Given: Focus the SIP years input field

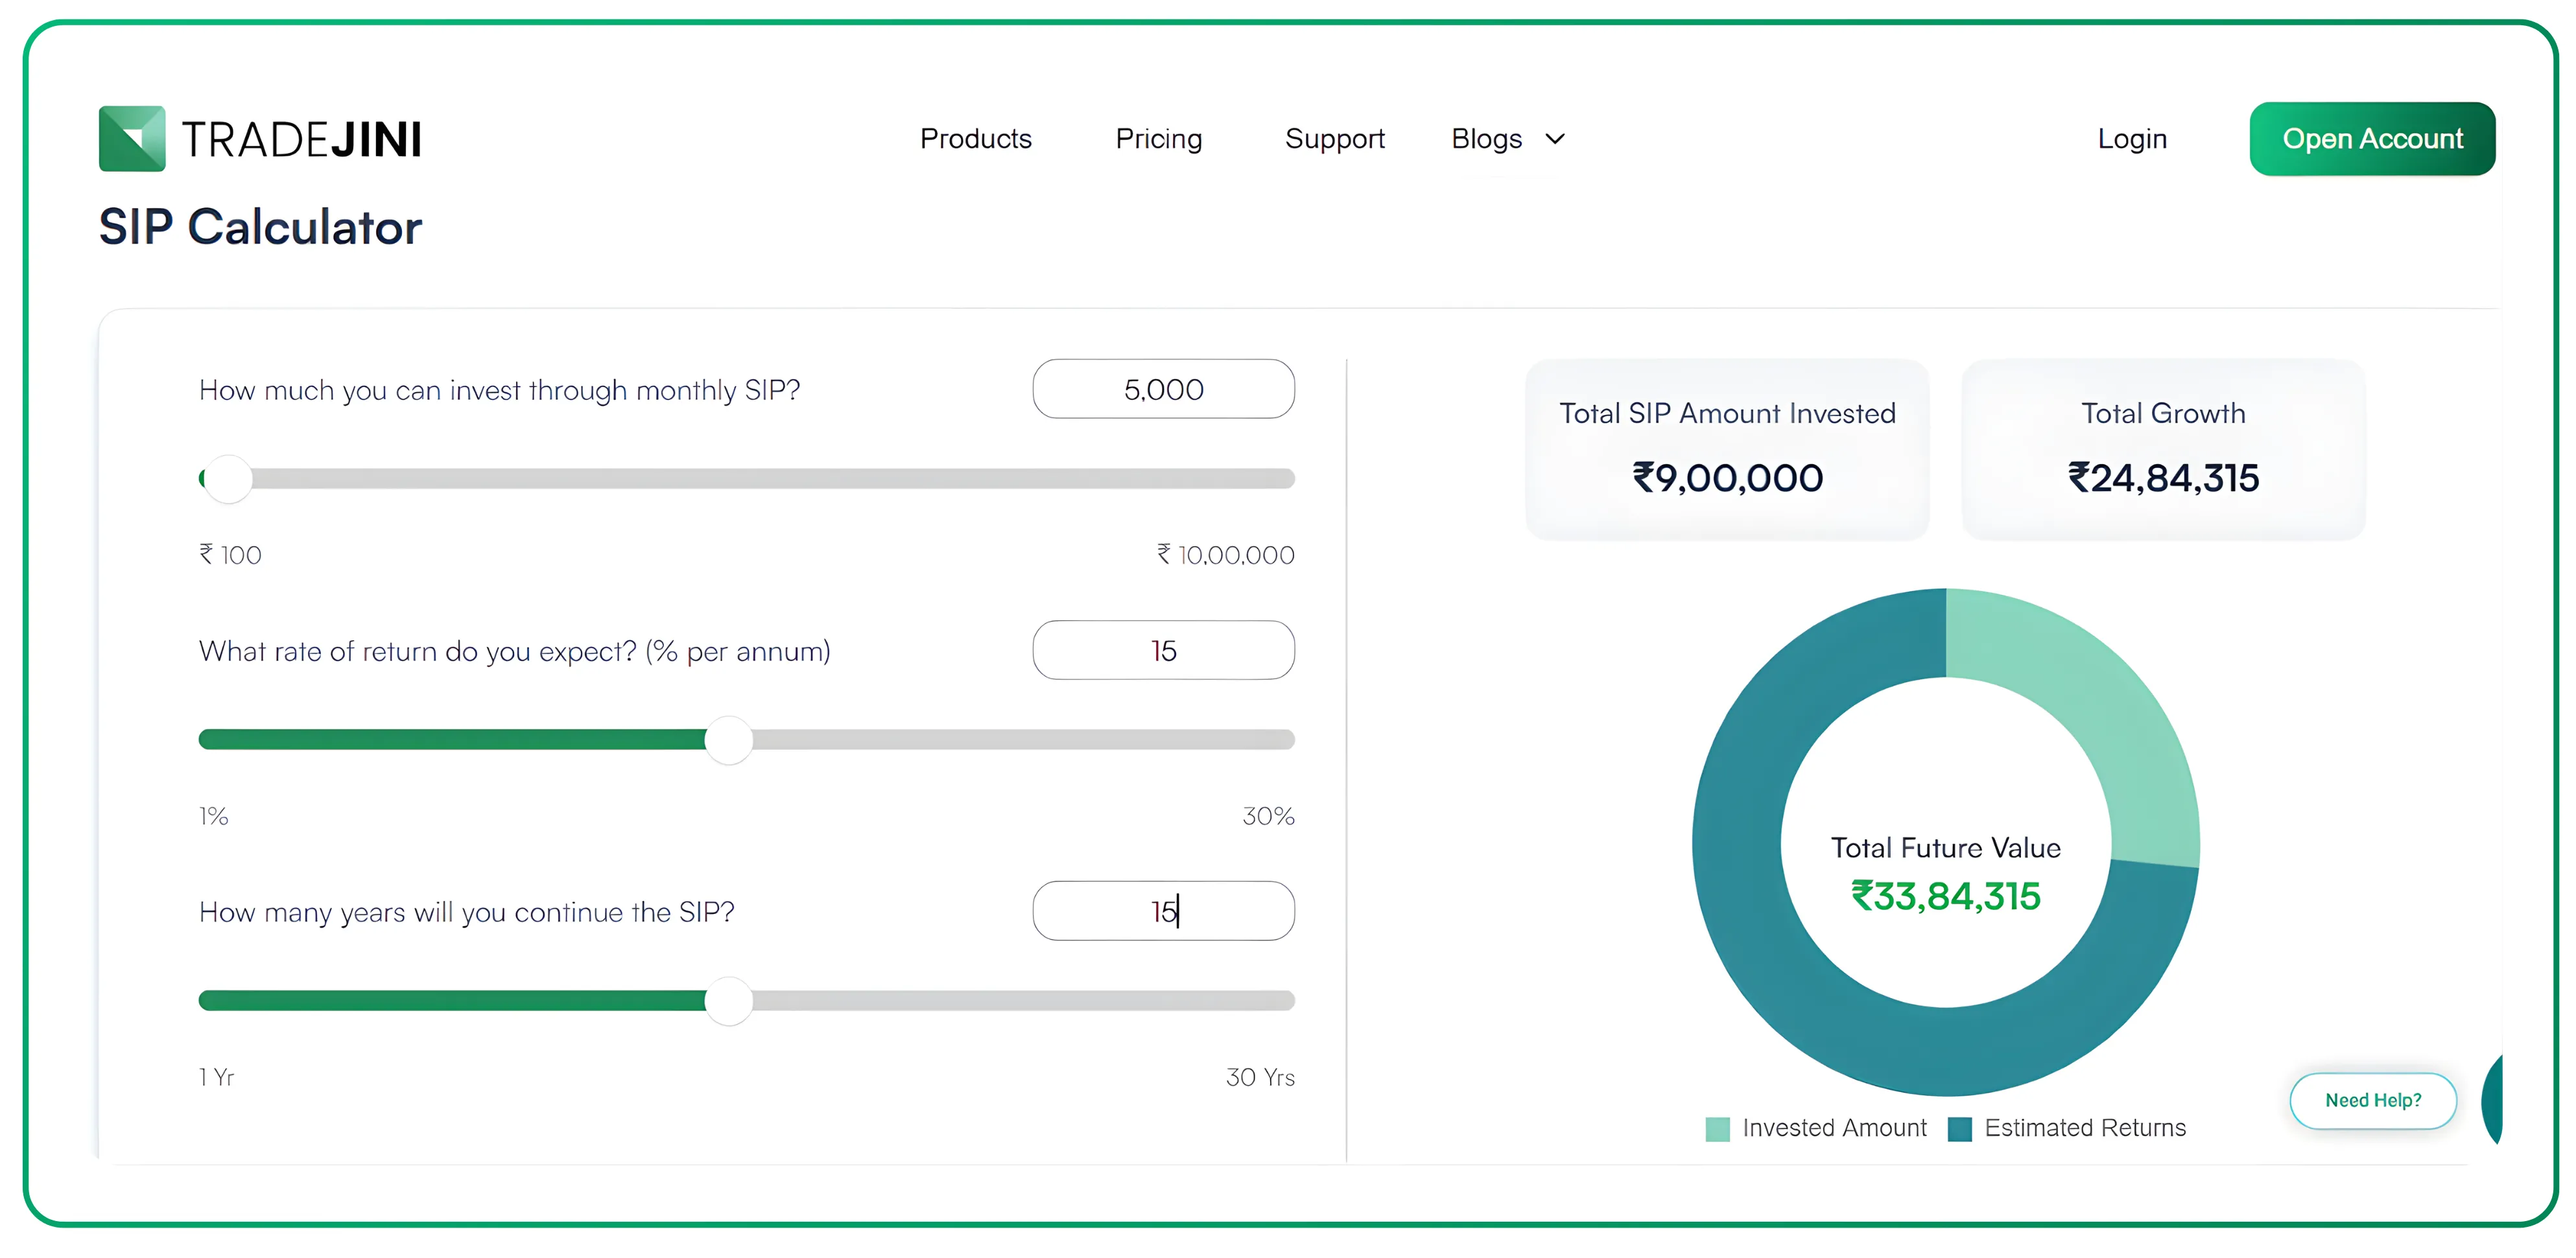Looking at the screenshot, I should 1163,911.
